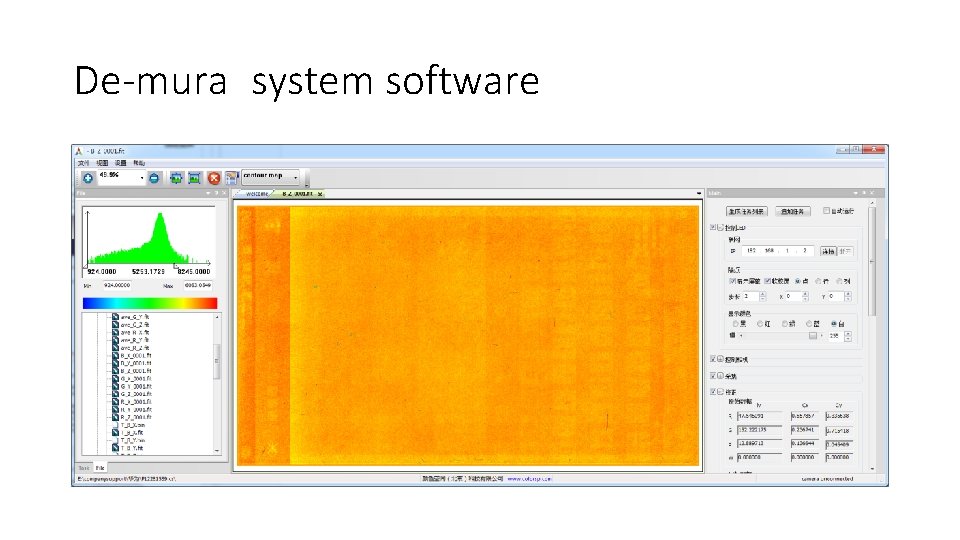Viewport: 960px width, 540px height.
Task: Click the blue minus zoom-out icon
Action: [x=154, y=178]
